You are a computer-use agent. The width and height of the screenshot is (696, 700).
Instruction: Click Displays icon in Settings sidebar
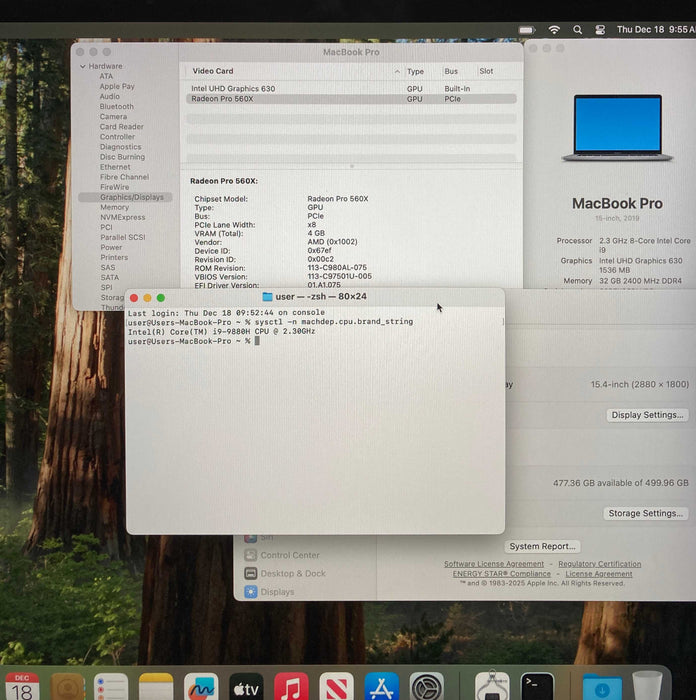coord(250,592)
